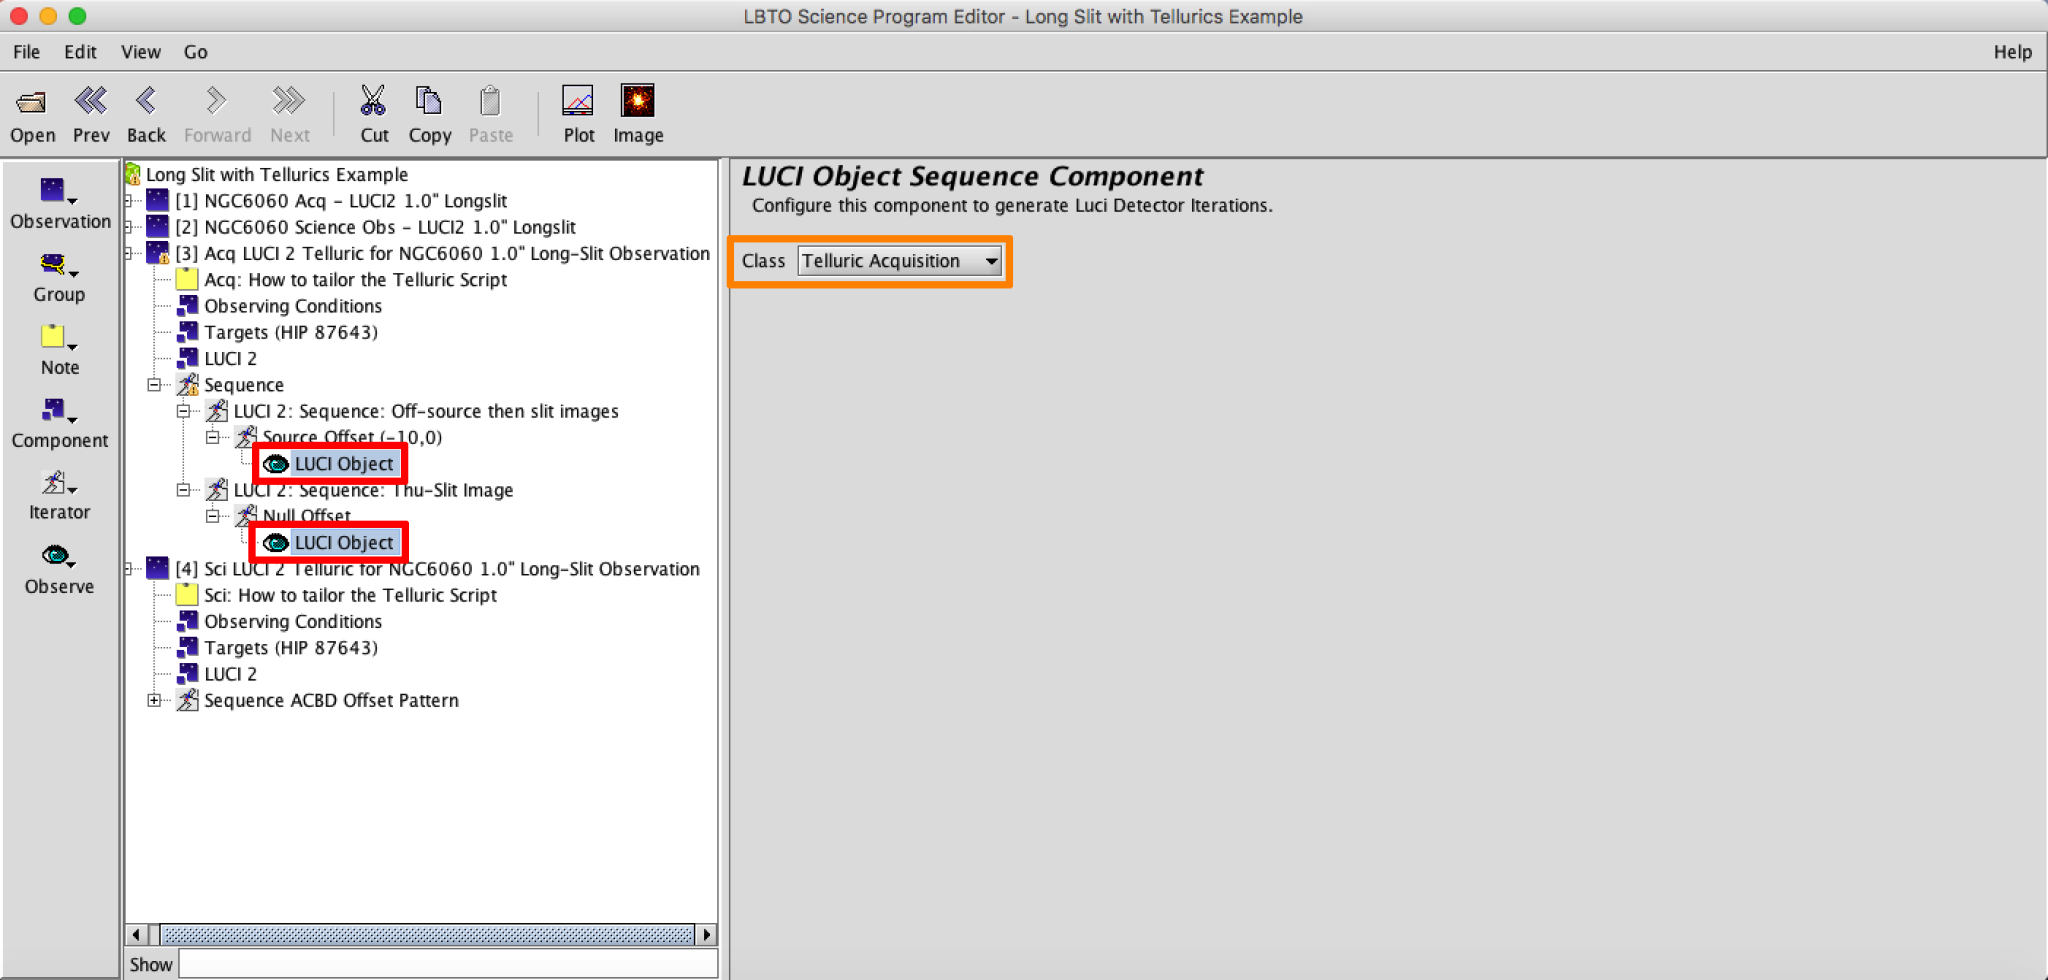Open the Class dropdown showing Telluric Acquisition
Screen dimensions: 2048x980
pos(899,261)
